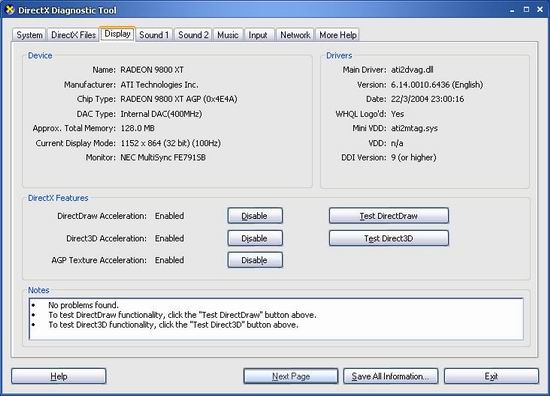Switch to the System tab
Viewport: 550px width, 396px height.
pyautogui.click(x=29, y=35)
